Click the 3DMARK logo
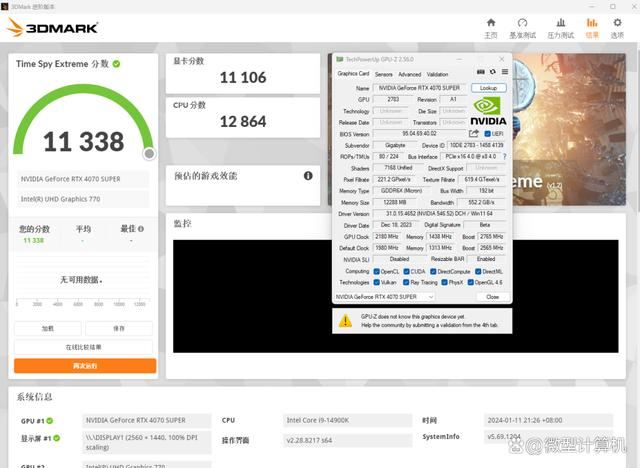This screenshot has width=640, height=468. 52,28
